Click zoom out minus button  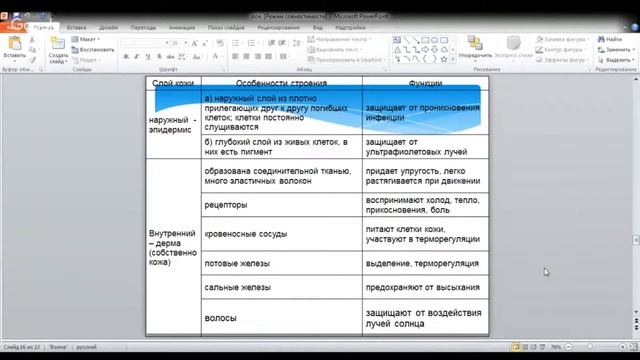click(568, 347)
